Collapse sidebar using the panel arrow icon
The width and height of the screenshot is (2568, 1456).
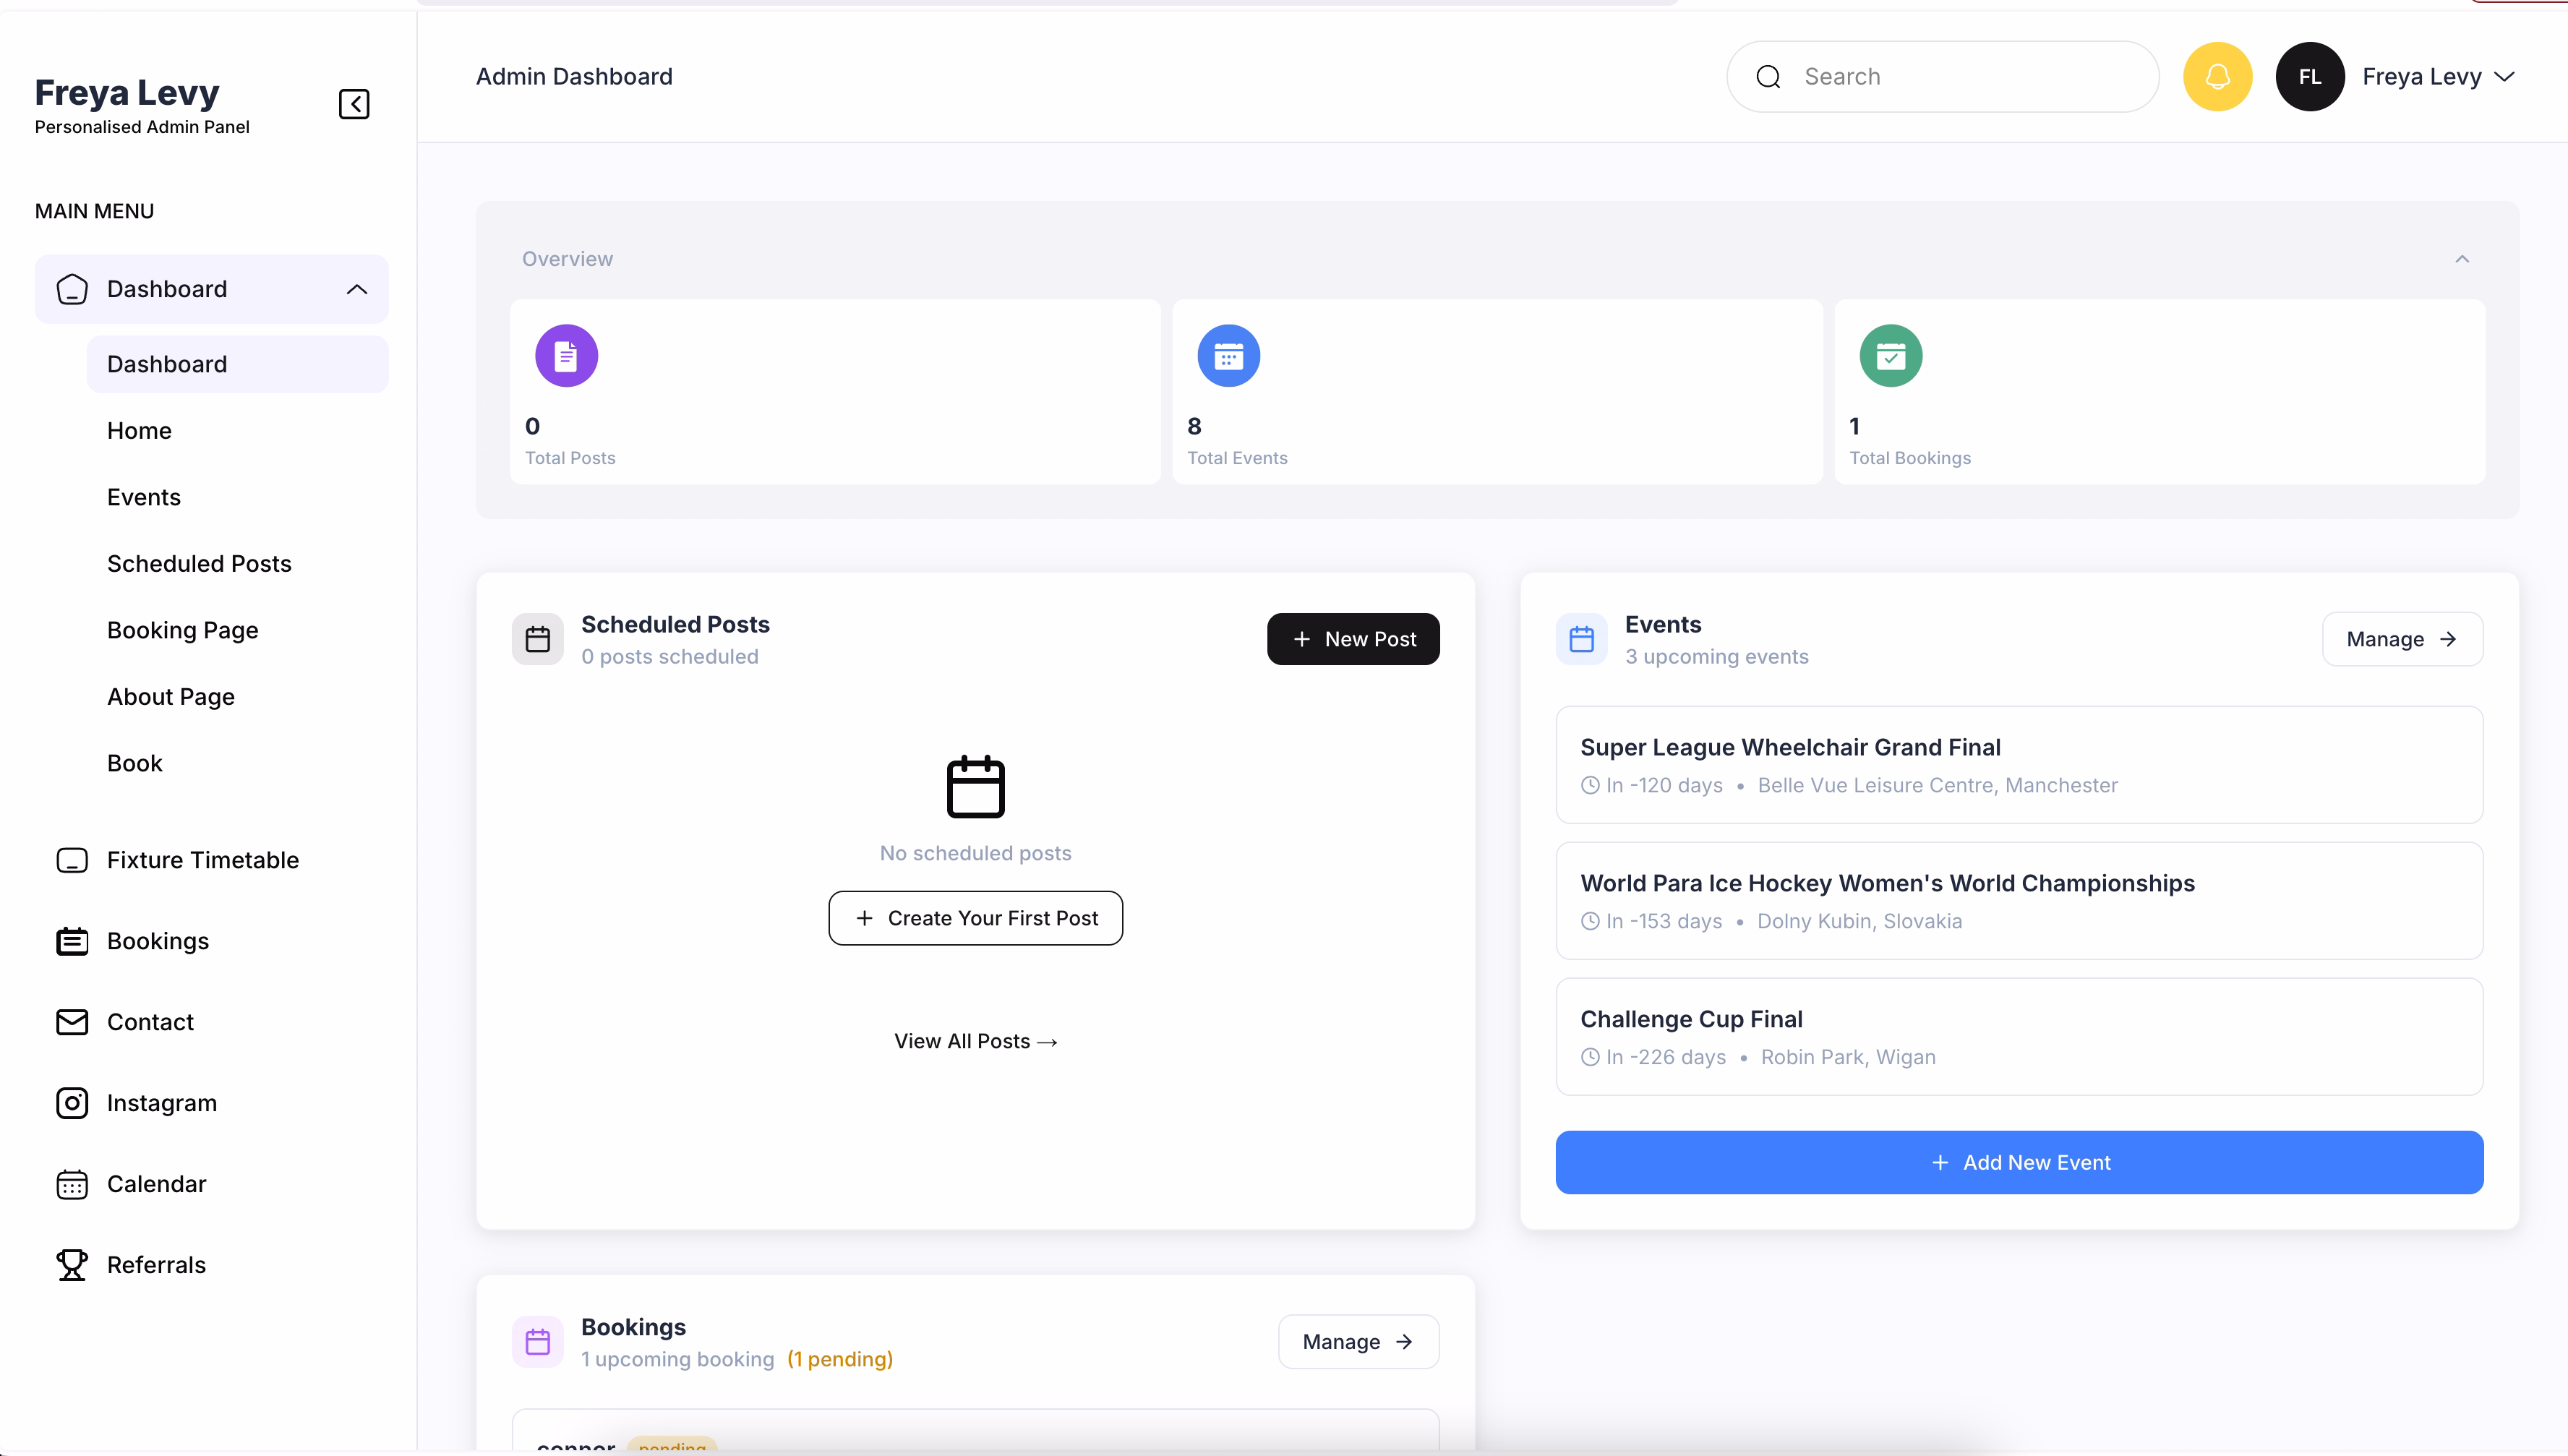click(x=354, y=104)
